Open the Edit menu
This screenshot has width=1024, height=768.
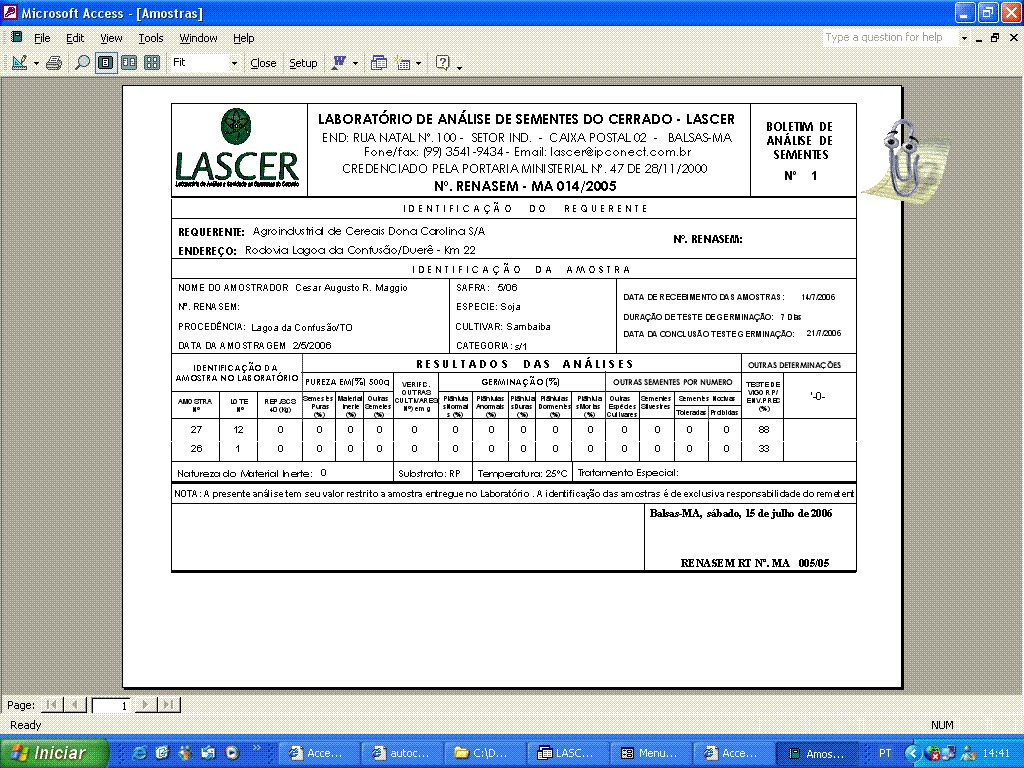(75, 38)
